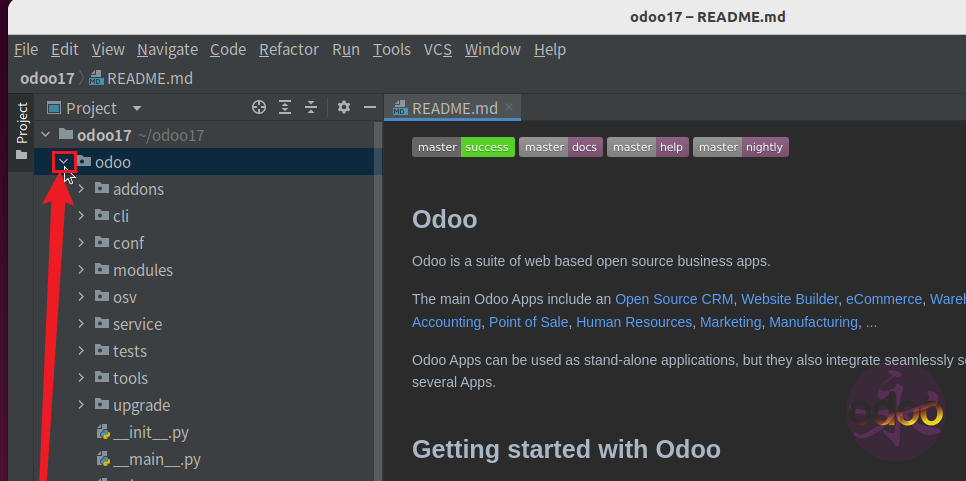Open the VCS menu
Viewport: 966px width, 481px height.
(438, 49)
